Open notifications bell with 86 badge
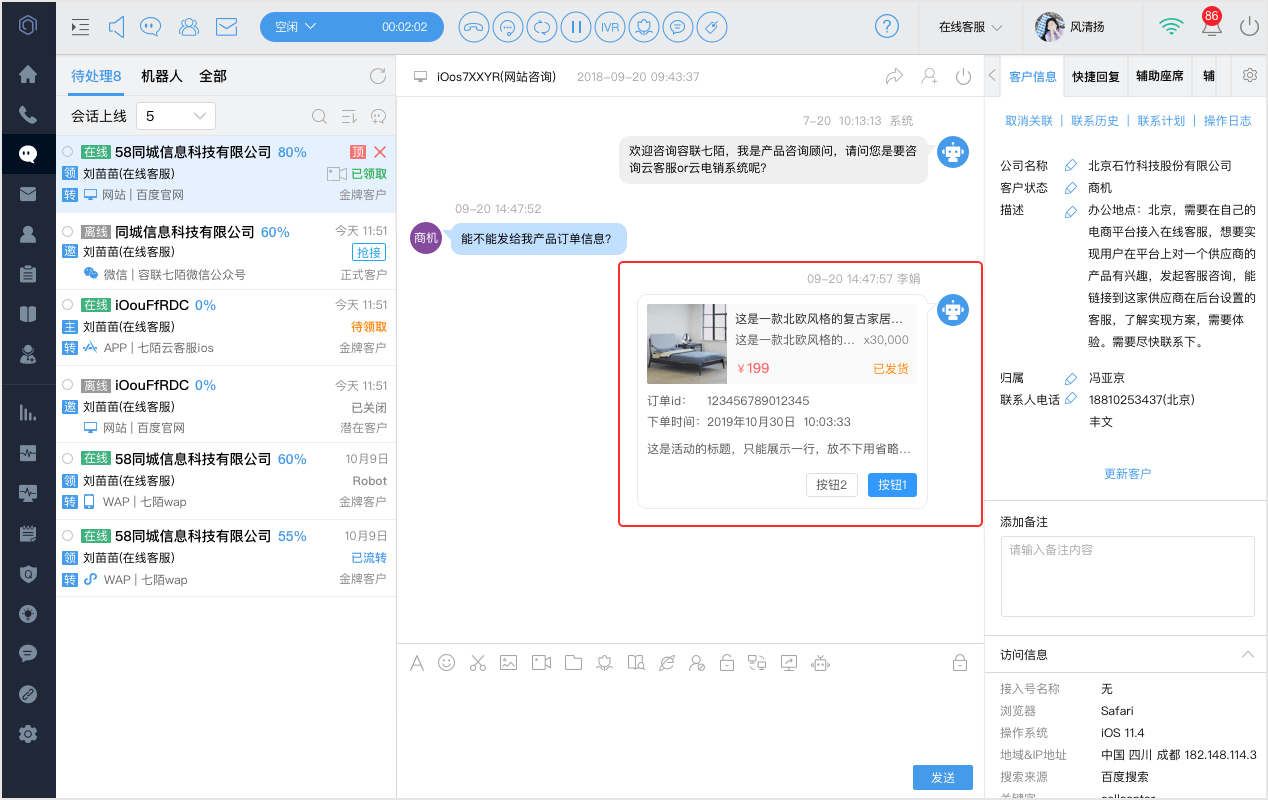 (x=1211, y=26)
